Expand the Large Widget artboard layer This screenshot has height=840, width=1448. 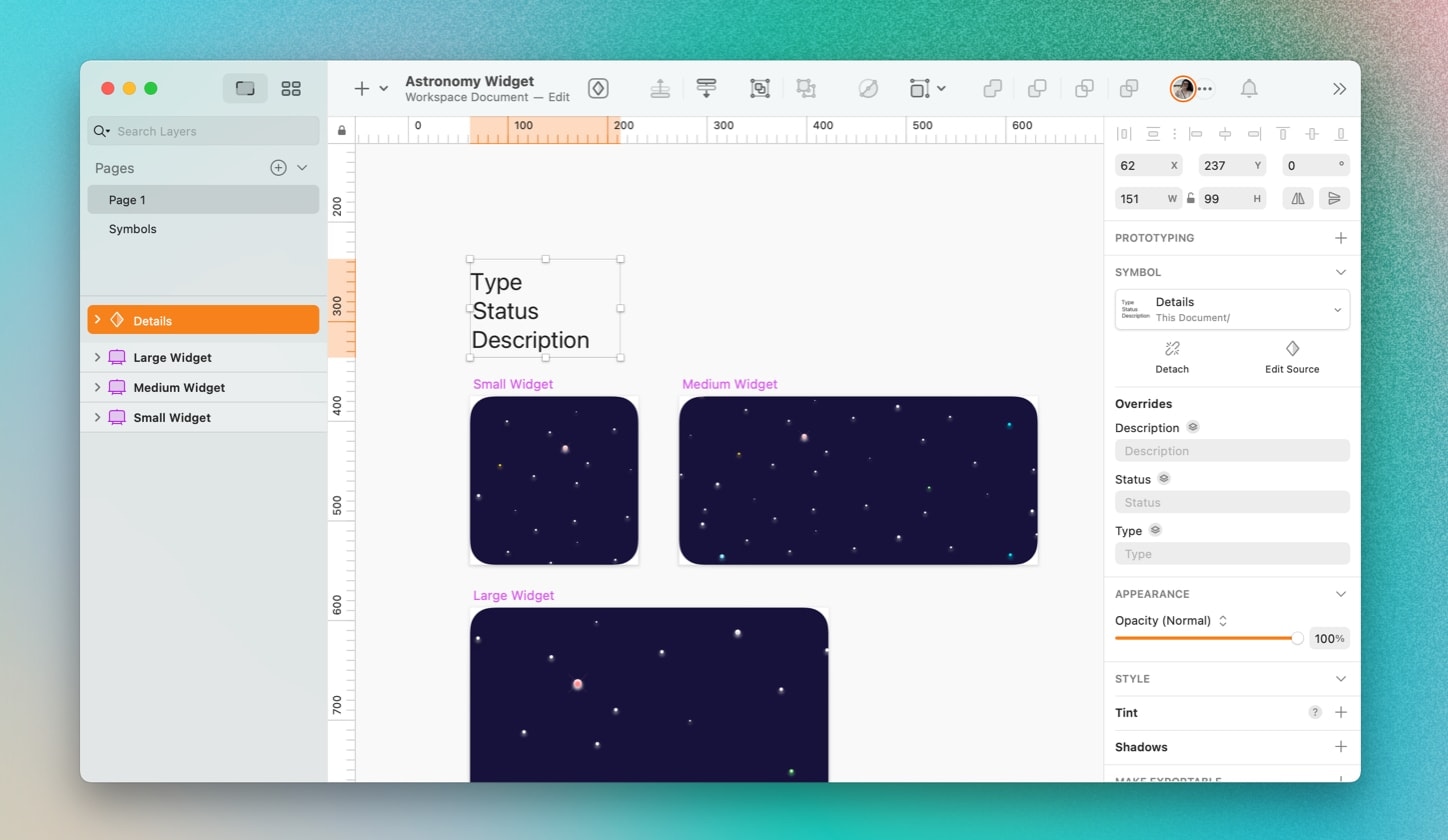[97, 357]
